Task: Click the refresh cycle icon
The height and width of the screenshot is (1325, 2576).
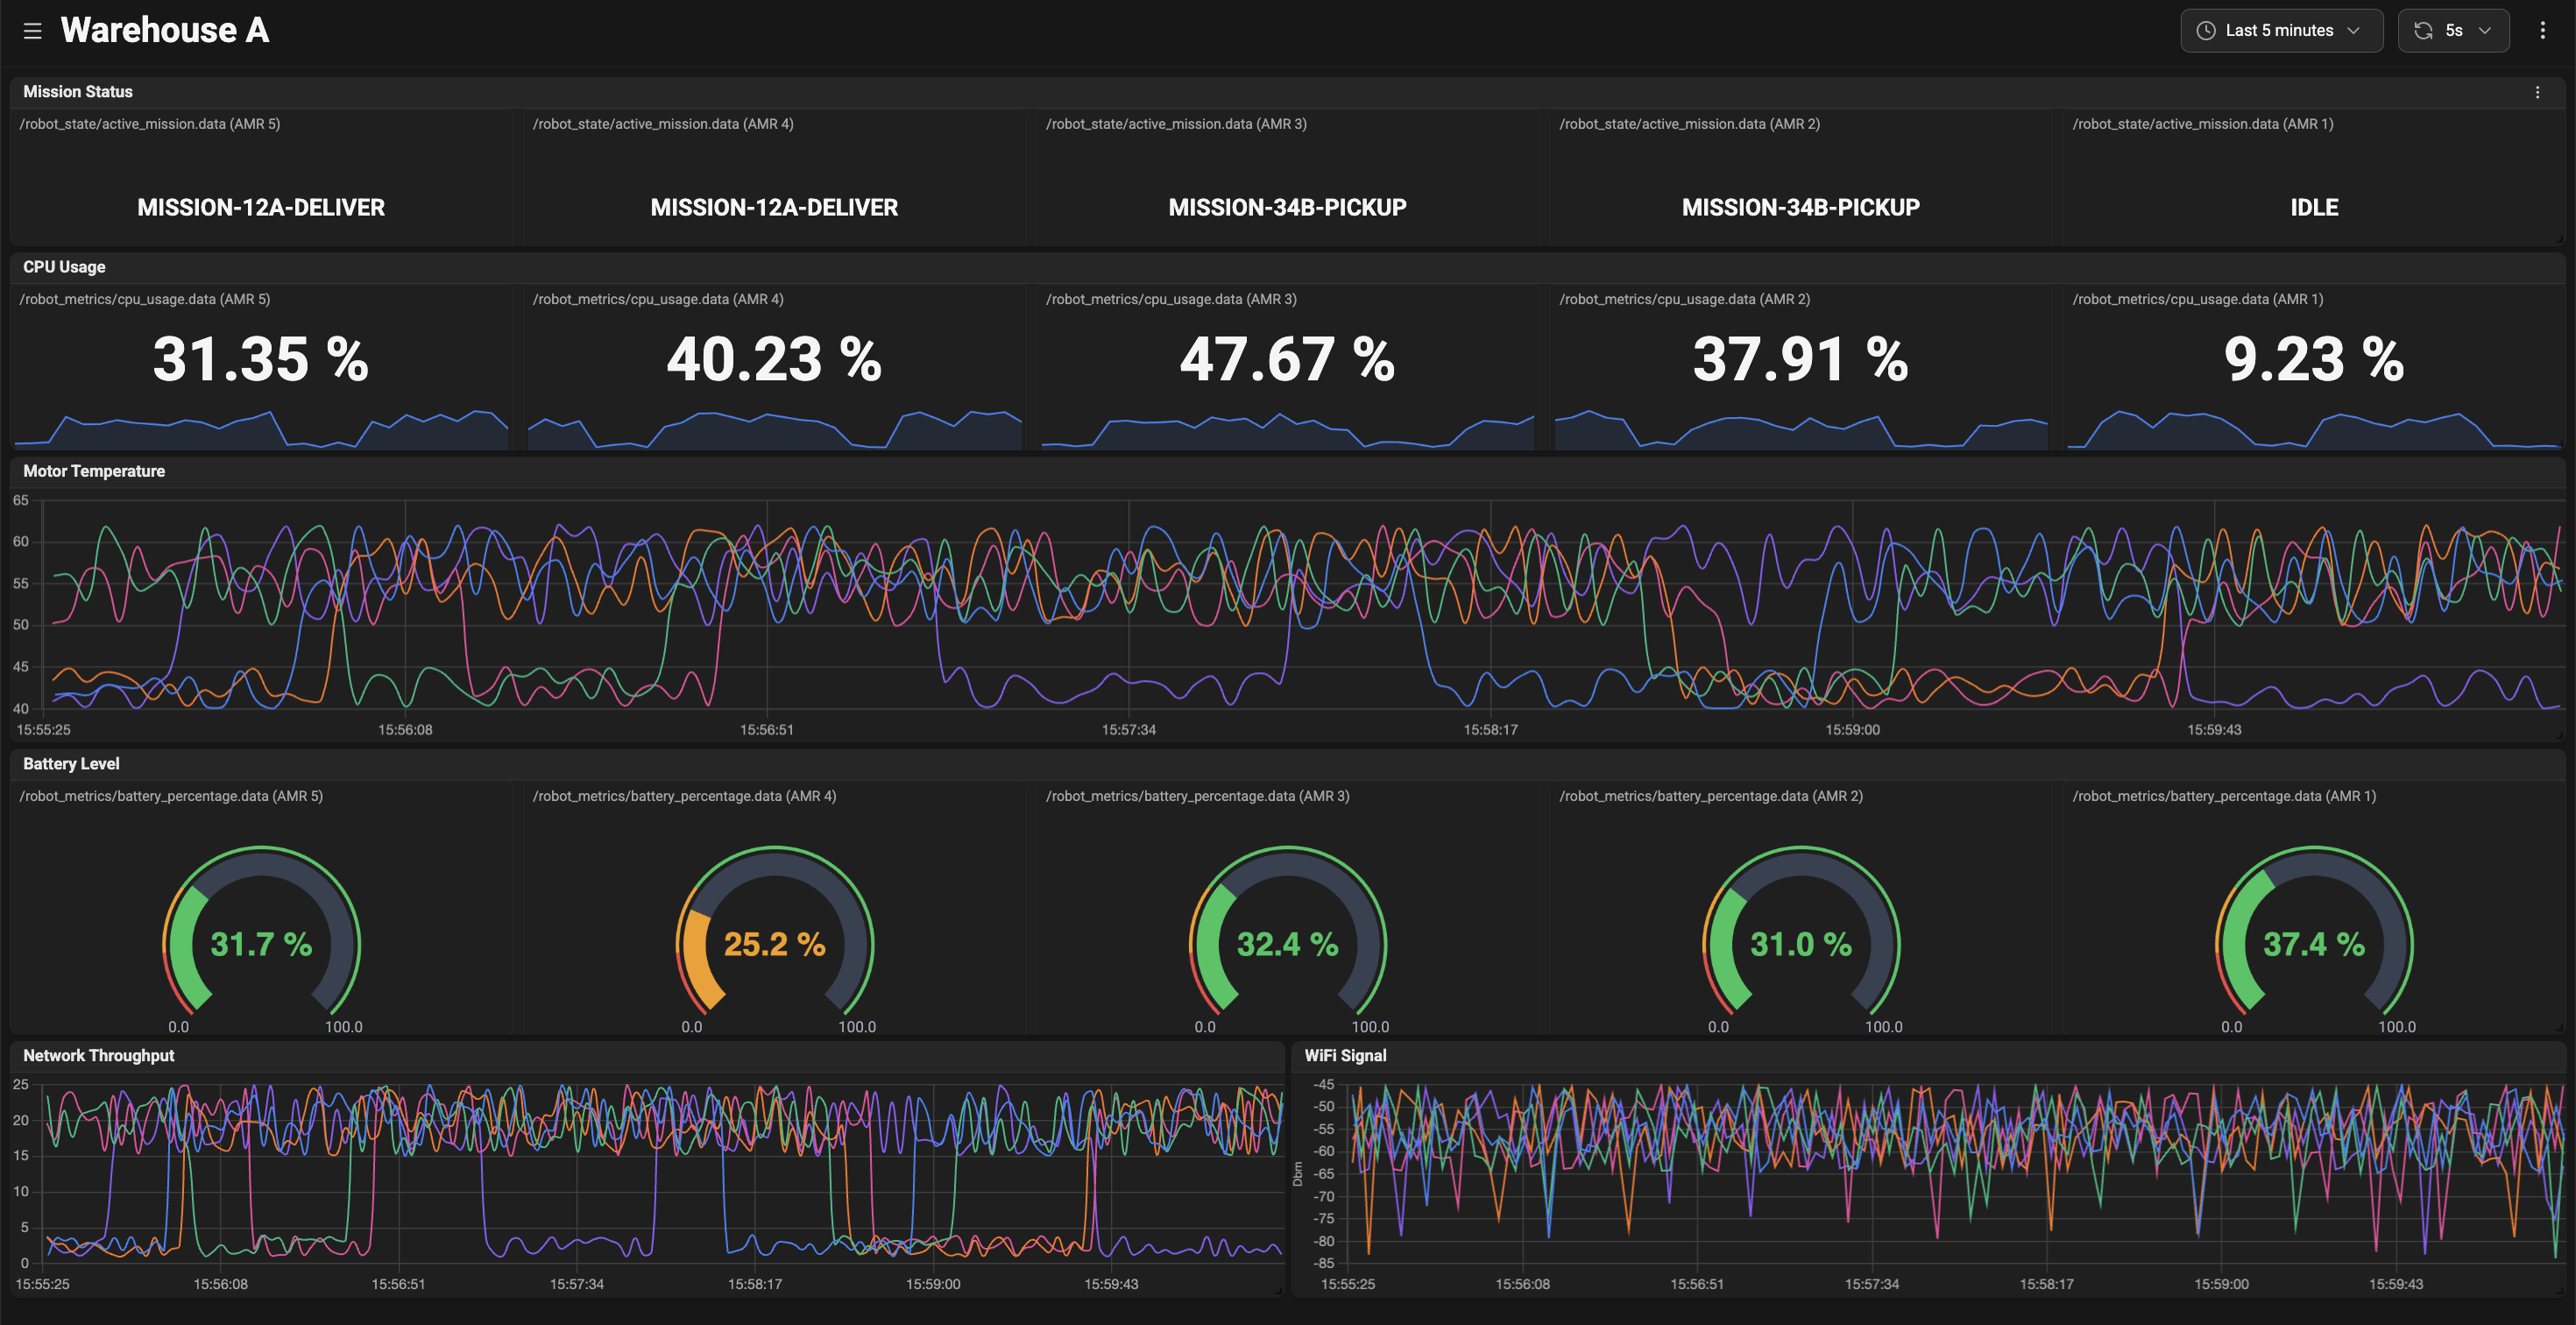Action: tap(2423, 31)
